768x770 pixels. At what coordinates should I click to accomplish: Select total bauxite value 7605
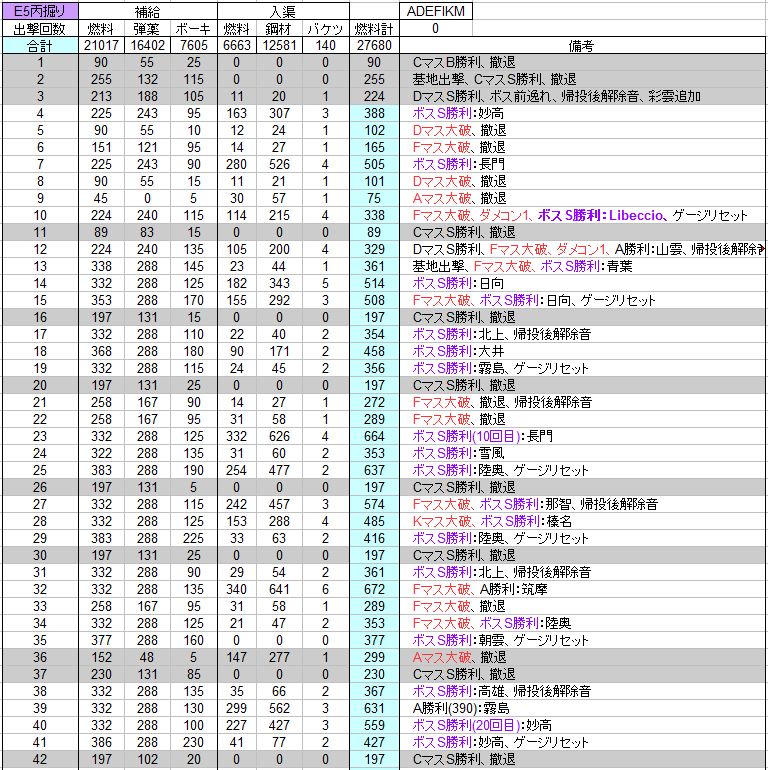[193, 46]
